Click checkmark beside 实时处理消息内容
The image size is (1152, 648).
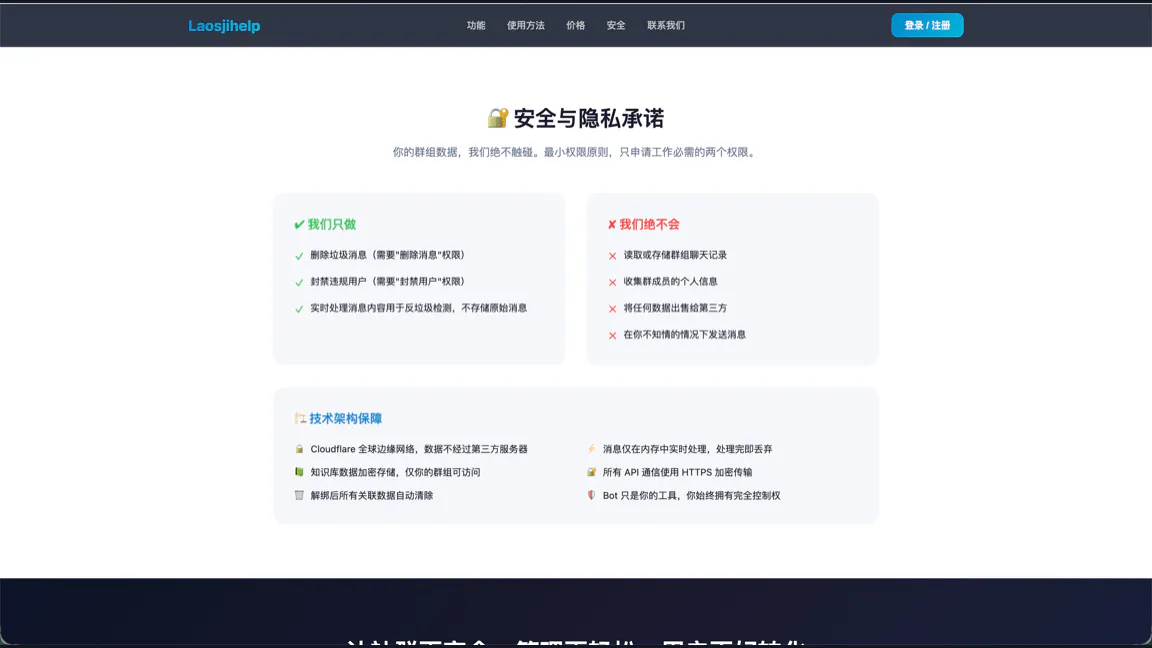[x=299, y=309]
